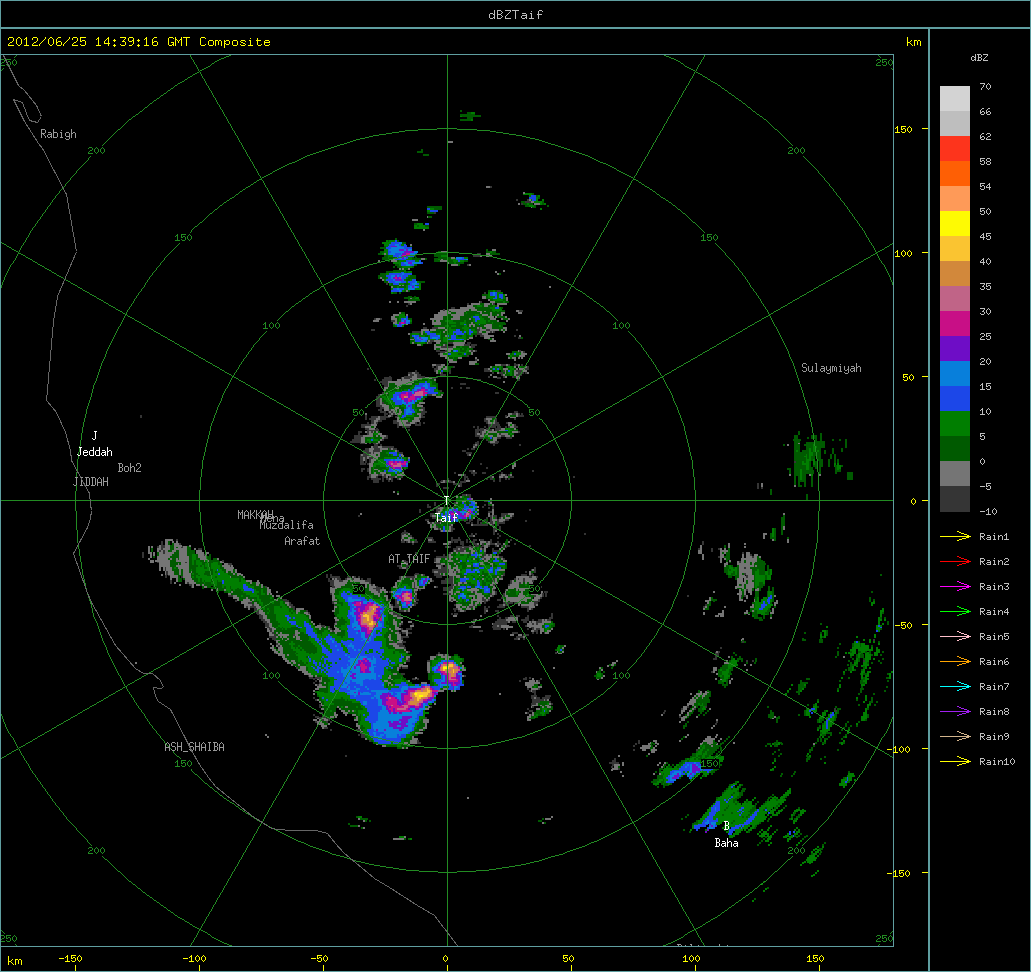Select the B station marker above Baha

point(726,826)
